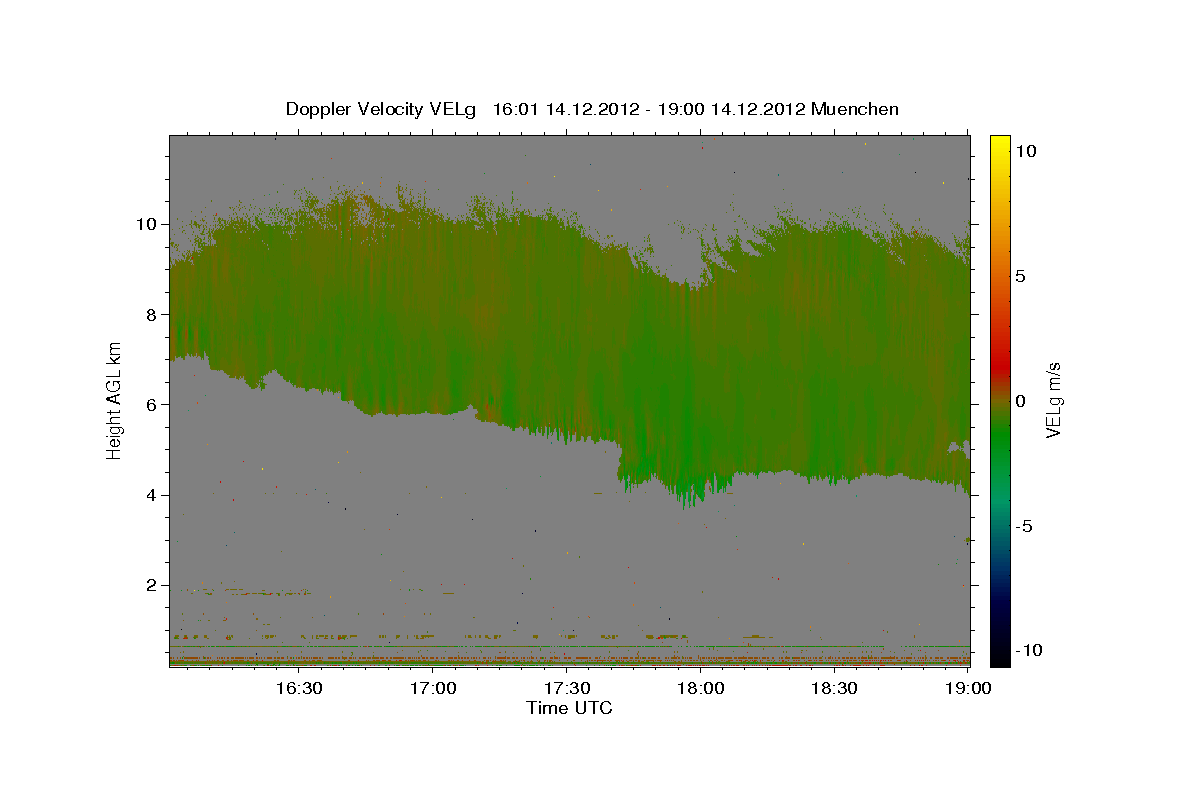Click the 'VELg m/s' colorbar label
1200x800 pixels.
(1053, 400)
